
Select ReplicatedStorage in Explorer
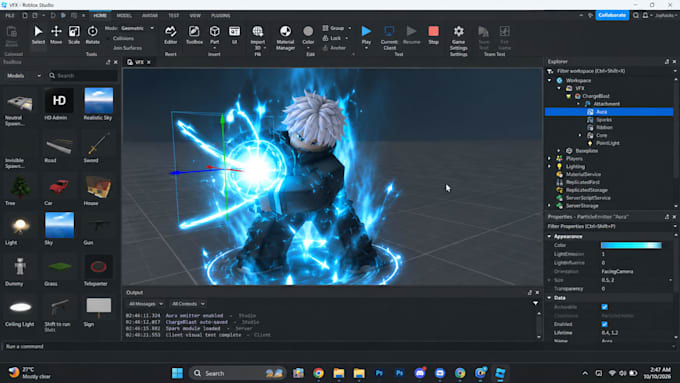pos(586,190)
